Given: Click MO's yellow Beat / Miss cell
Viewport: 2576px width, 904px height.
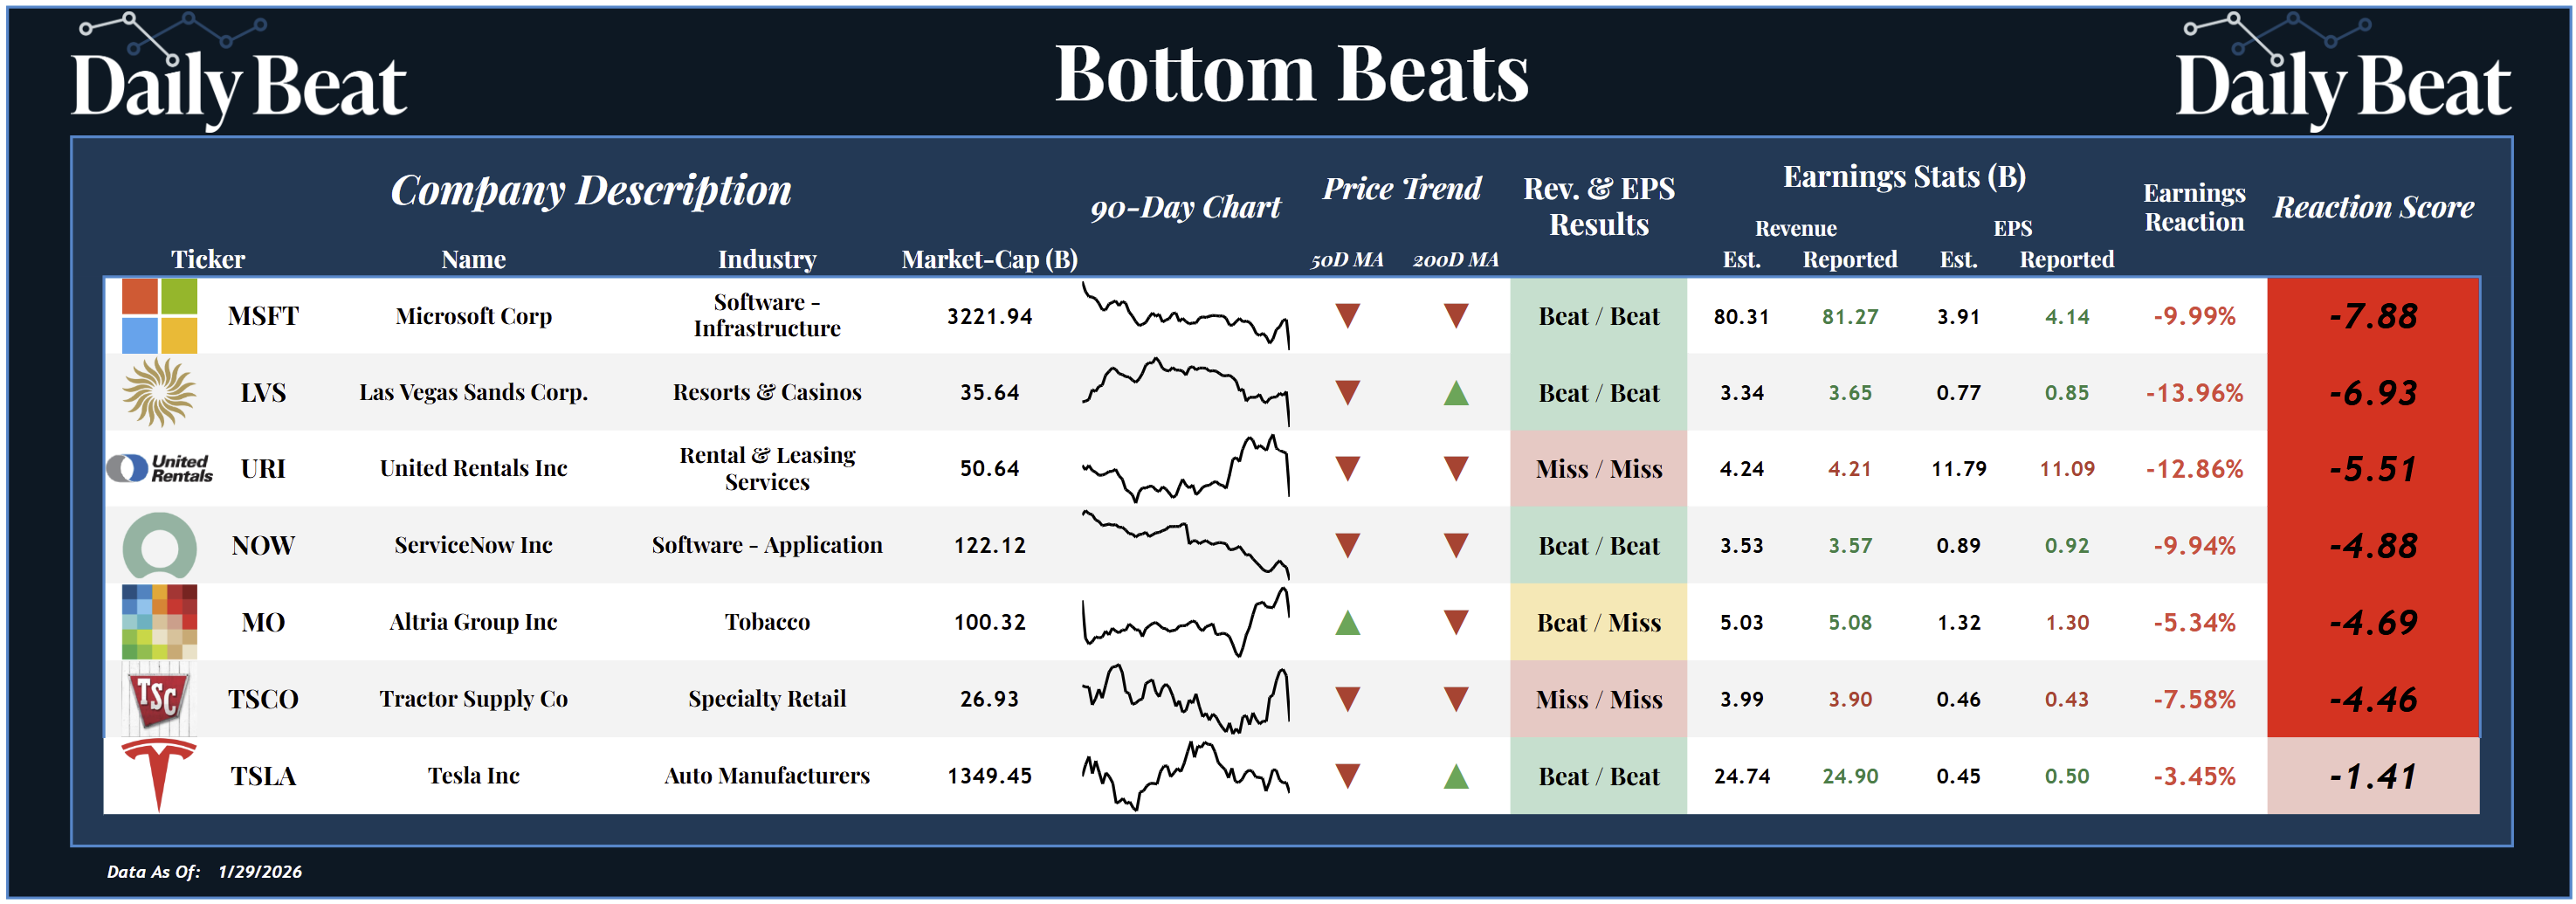Looking at the screenshot, I should pos(1598,622).
